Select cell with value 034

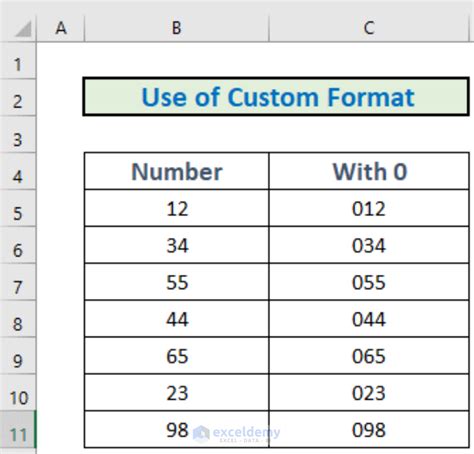[369, 245]
